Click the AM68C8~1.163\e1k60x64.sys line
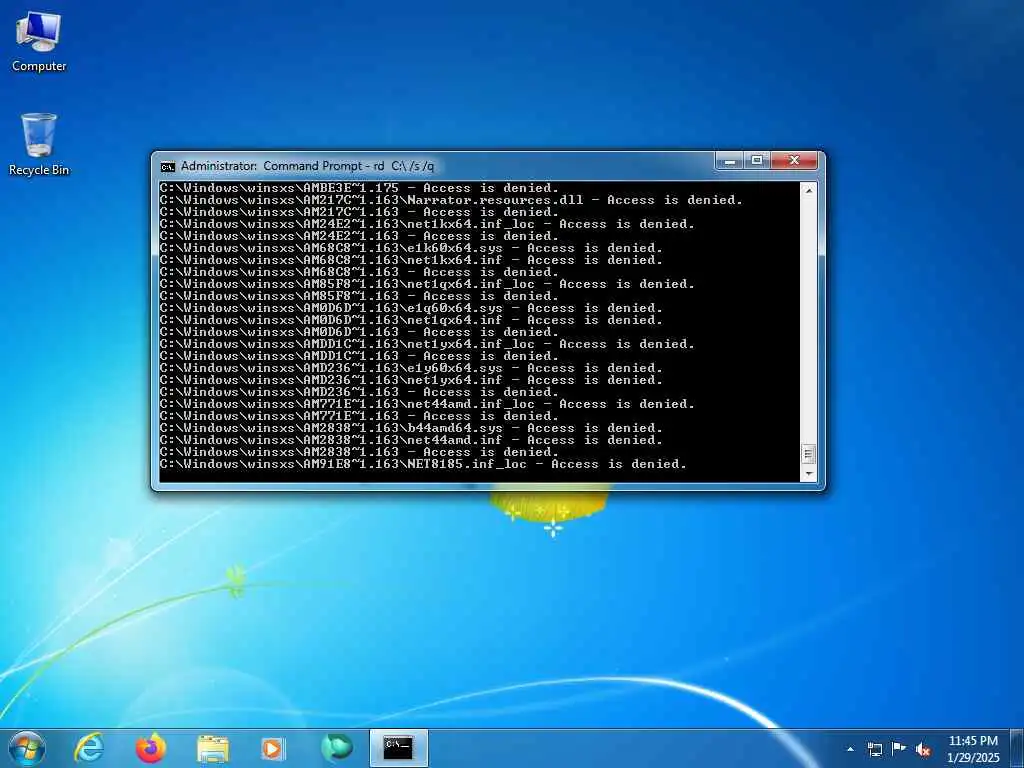 pyautogui.click(x=411, y=248)
